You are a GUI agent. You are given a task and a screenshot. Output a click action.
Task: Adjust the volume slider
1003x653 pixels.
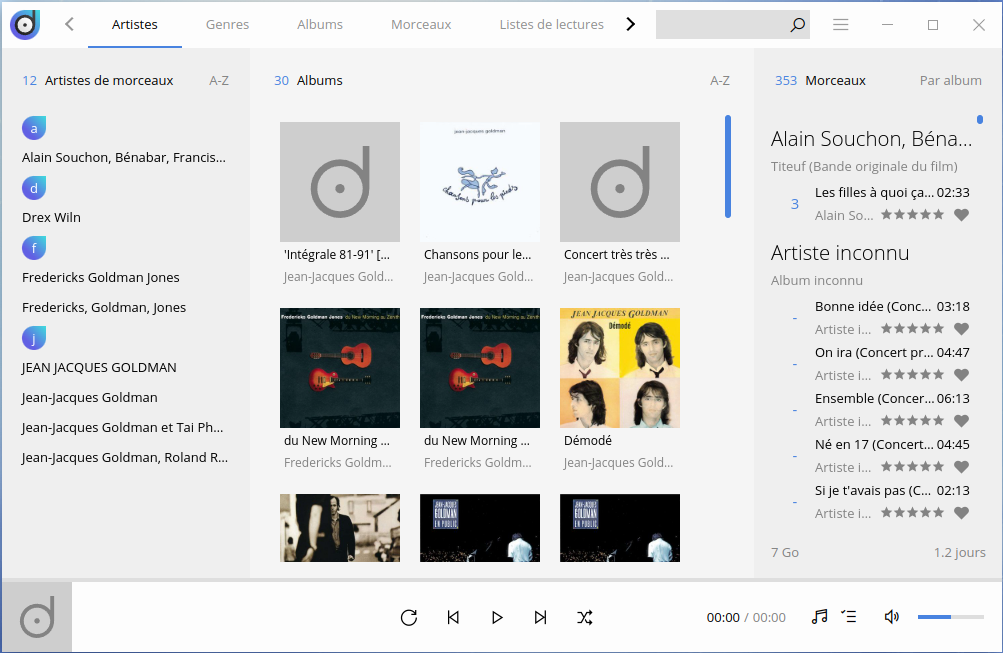coord(950,617)
